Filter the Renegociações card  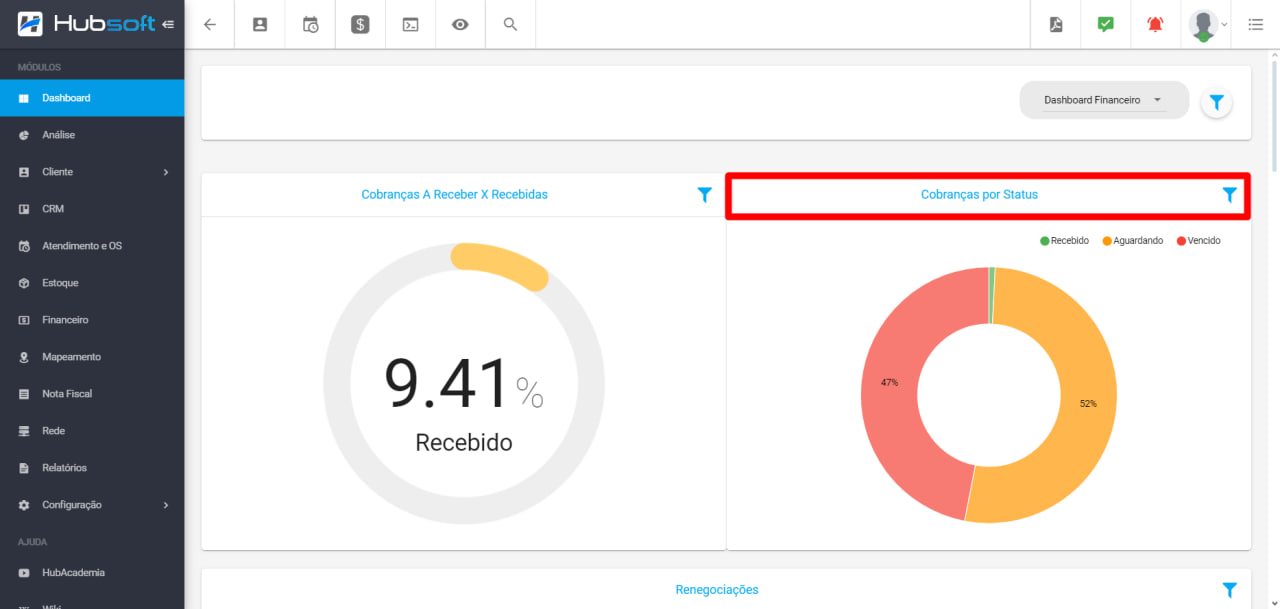click(1230, 590)
